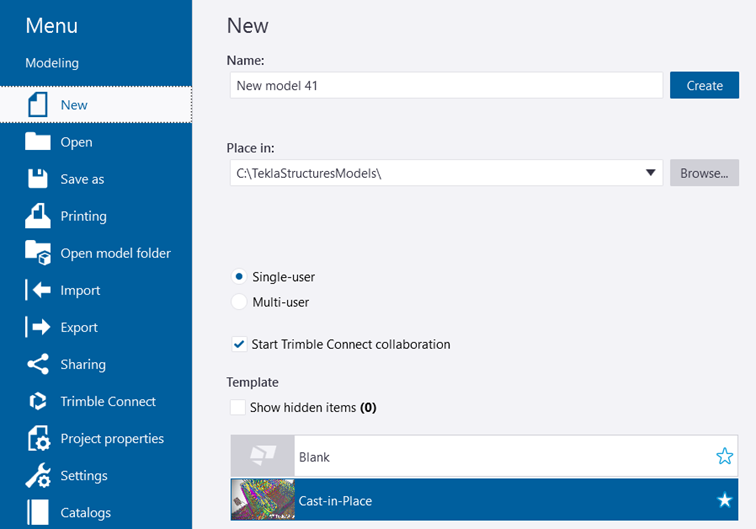Open the Settings menu item
756x529 pixels.
point(84,476)
